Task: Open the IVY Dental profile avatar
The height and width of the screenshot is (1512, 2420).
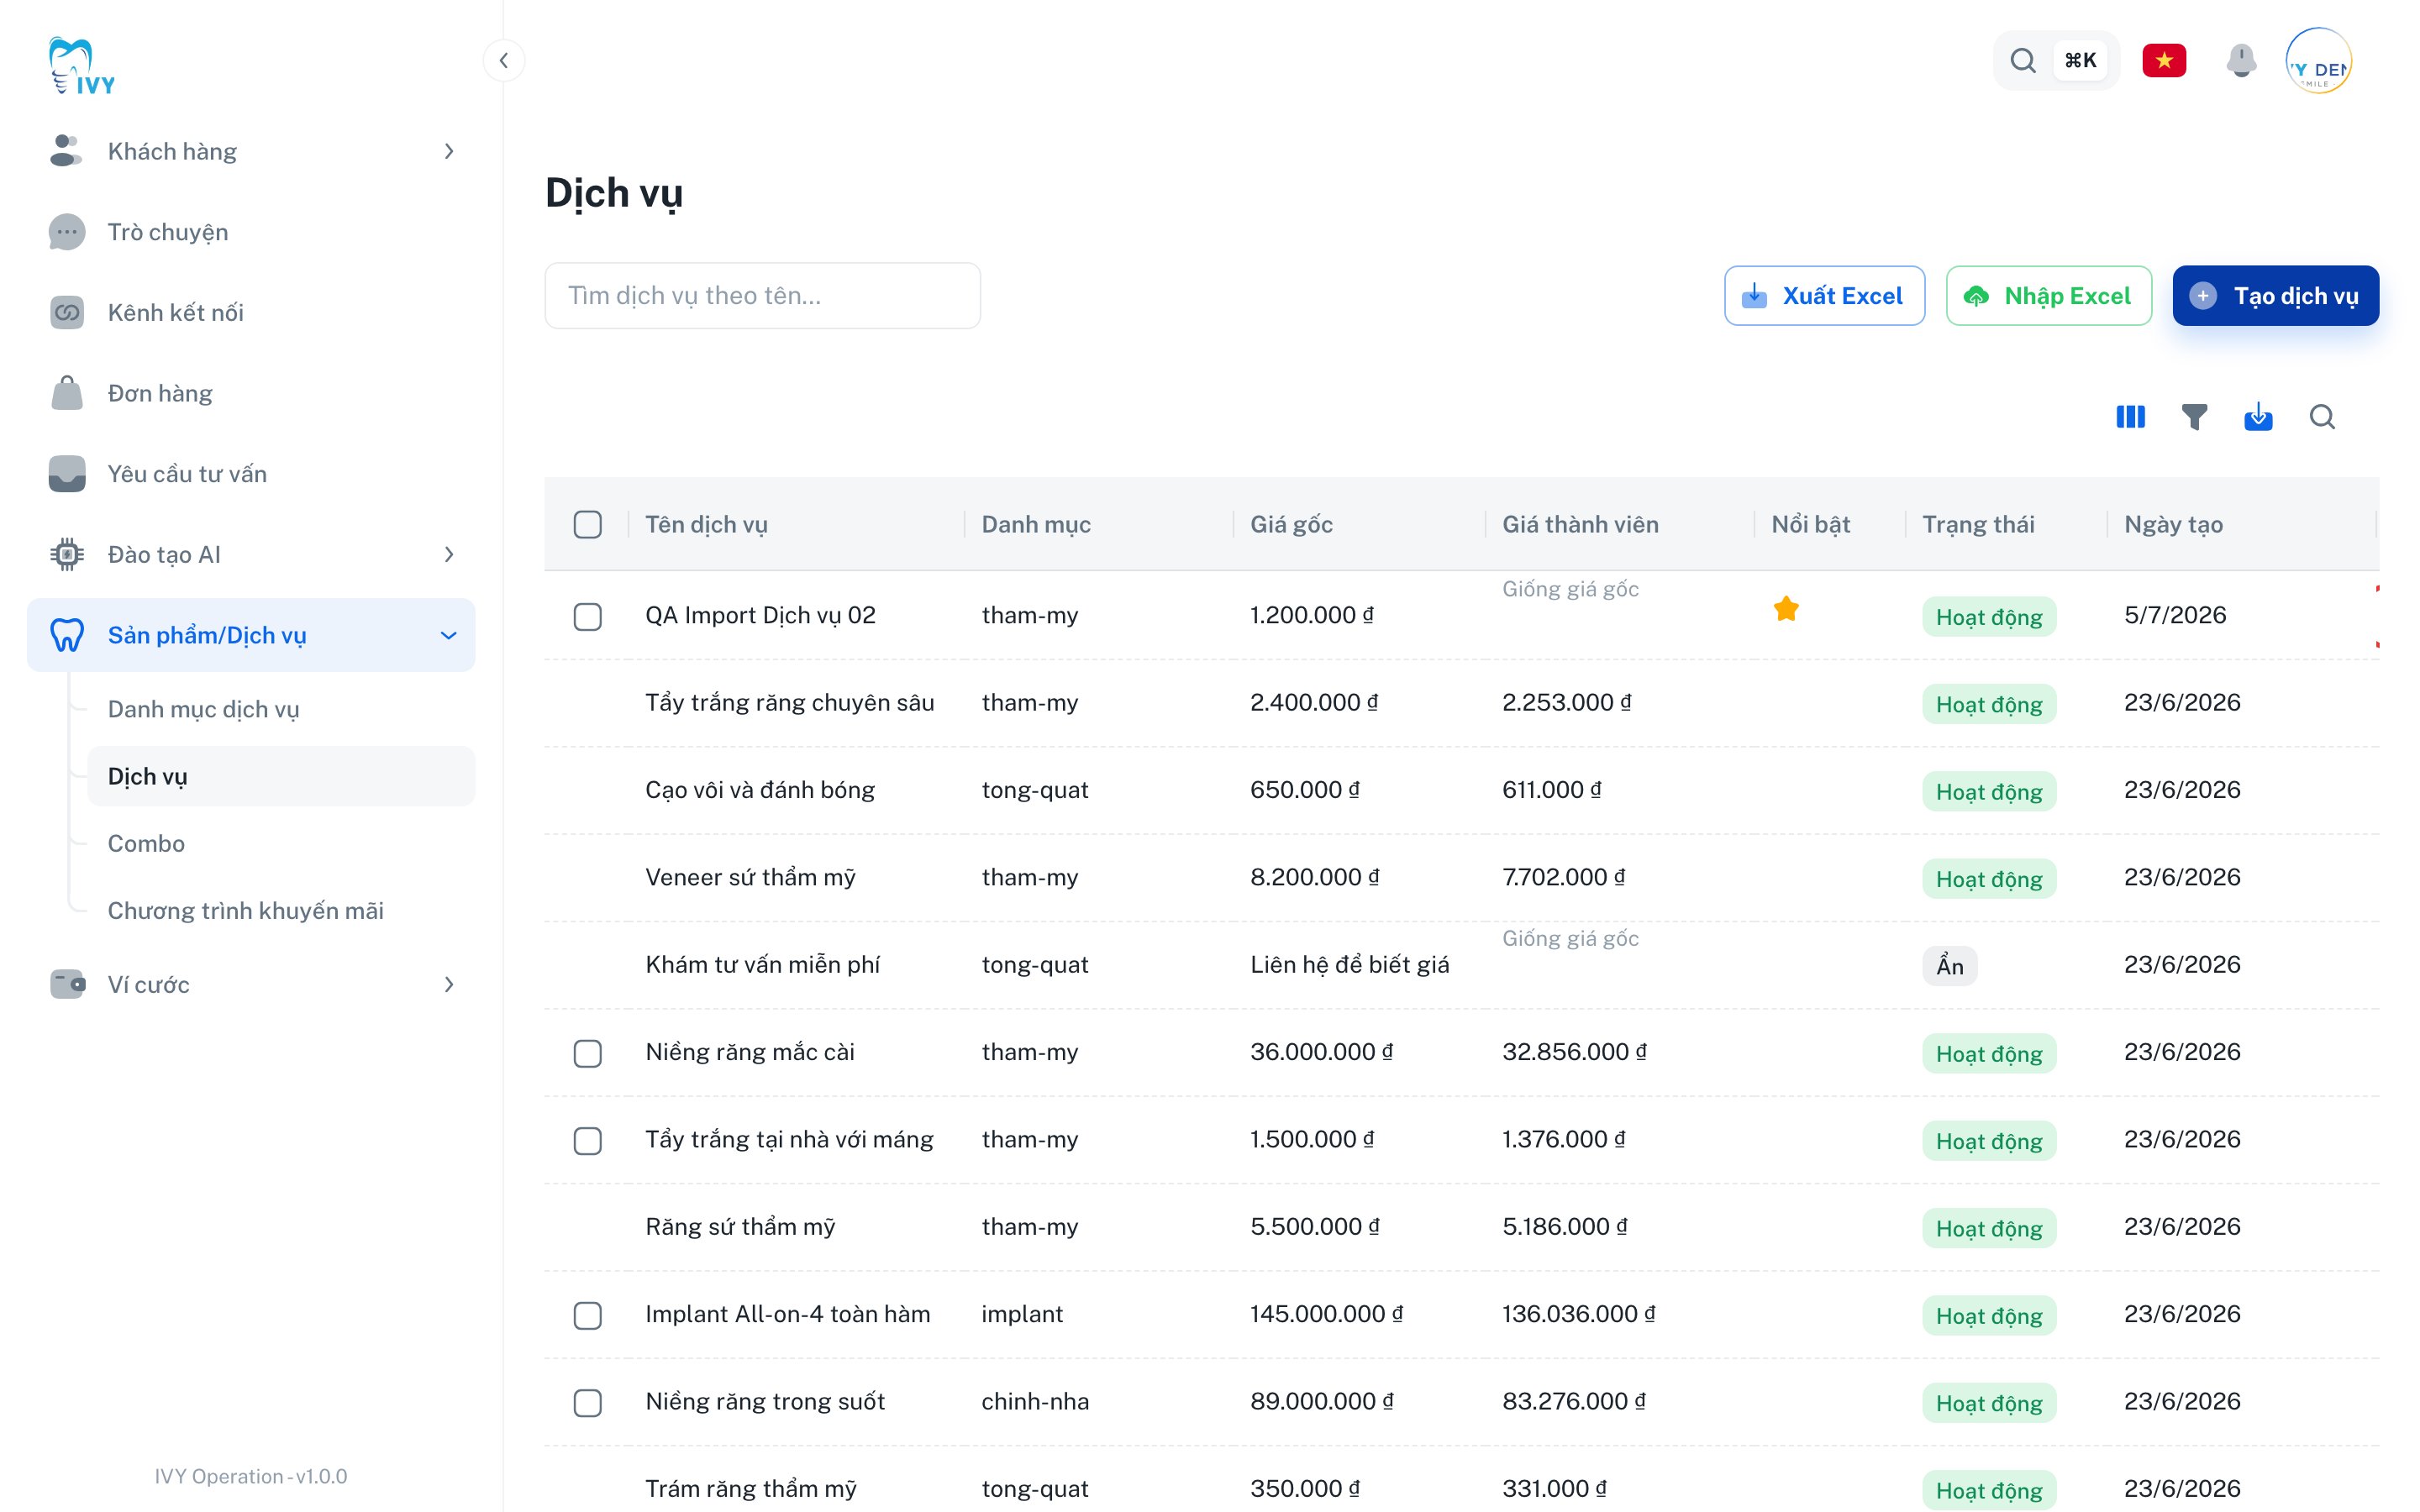Action: coord(2319,60)
